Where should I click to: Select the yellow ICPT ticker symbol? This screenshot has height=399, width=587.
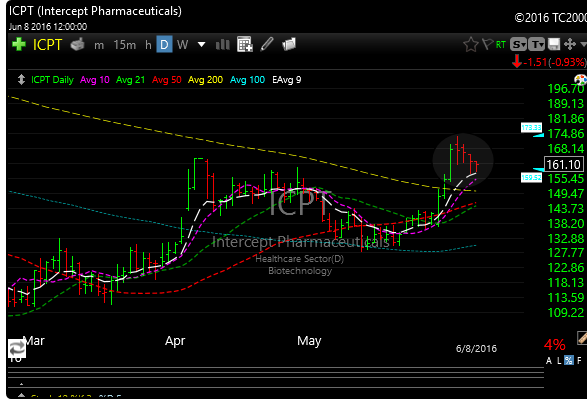point(47,45)
